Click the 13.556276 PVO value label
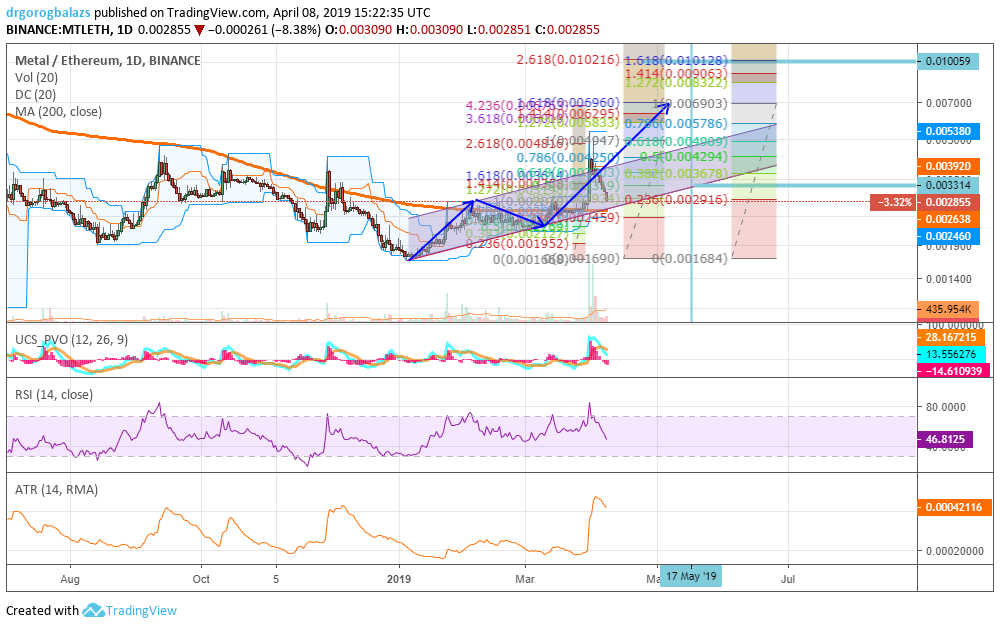Image resolution: width=1000 pixels, height=628 pixels. point(951,354)
